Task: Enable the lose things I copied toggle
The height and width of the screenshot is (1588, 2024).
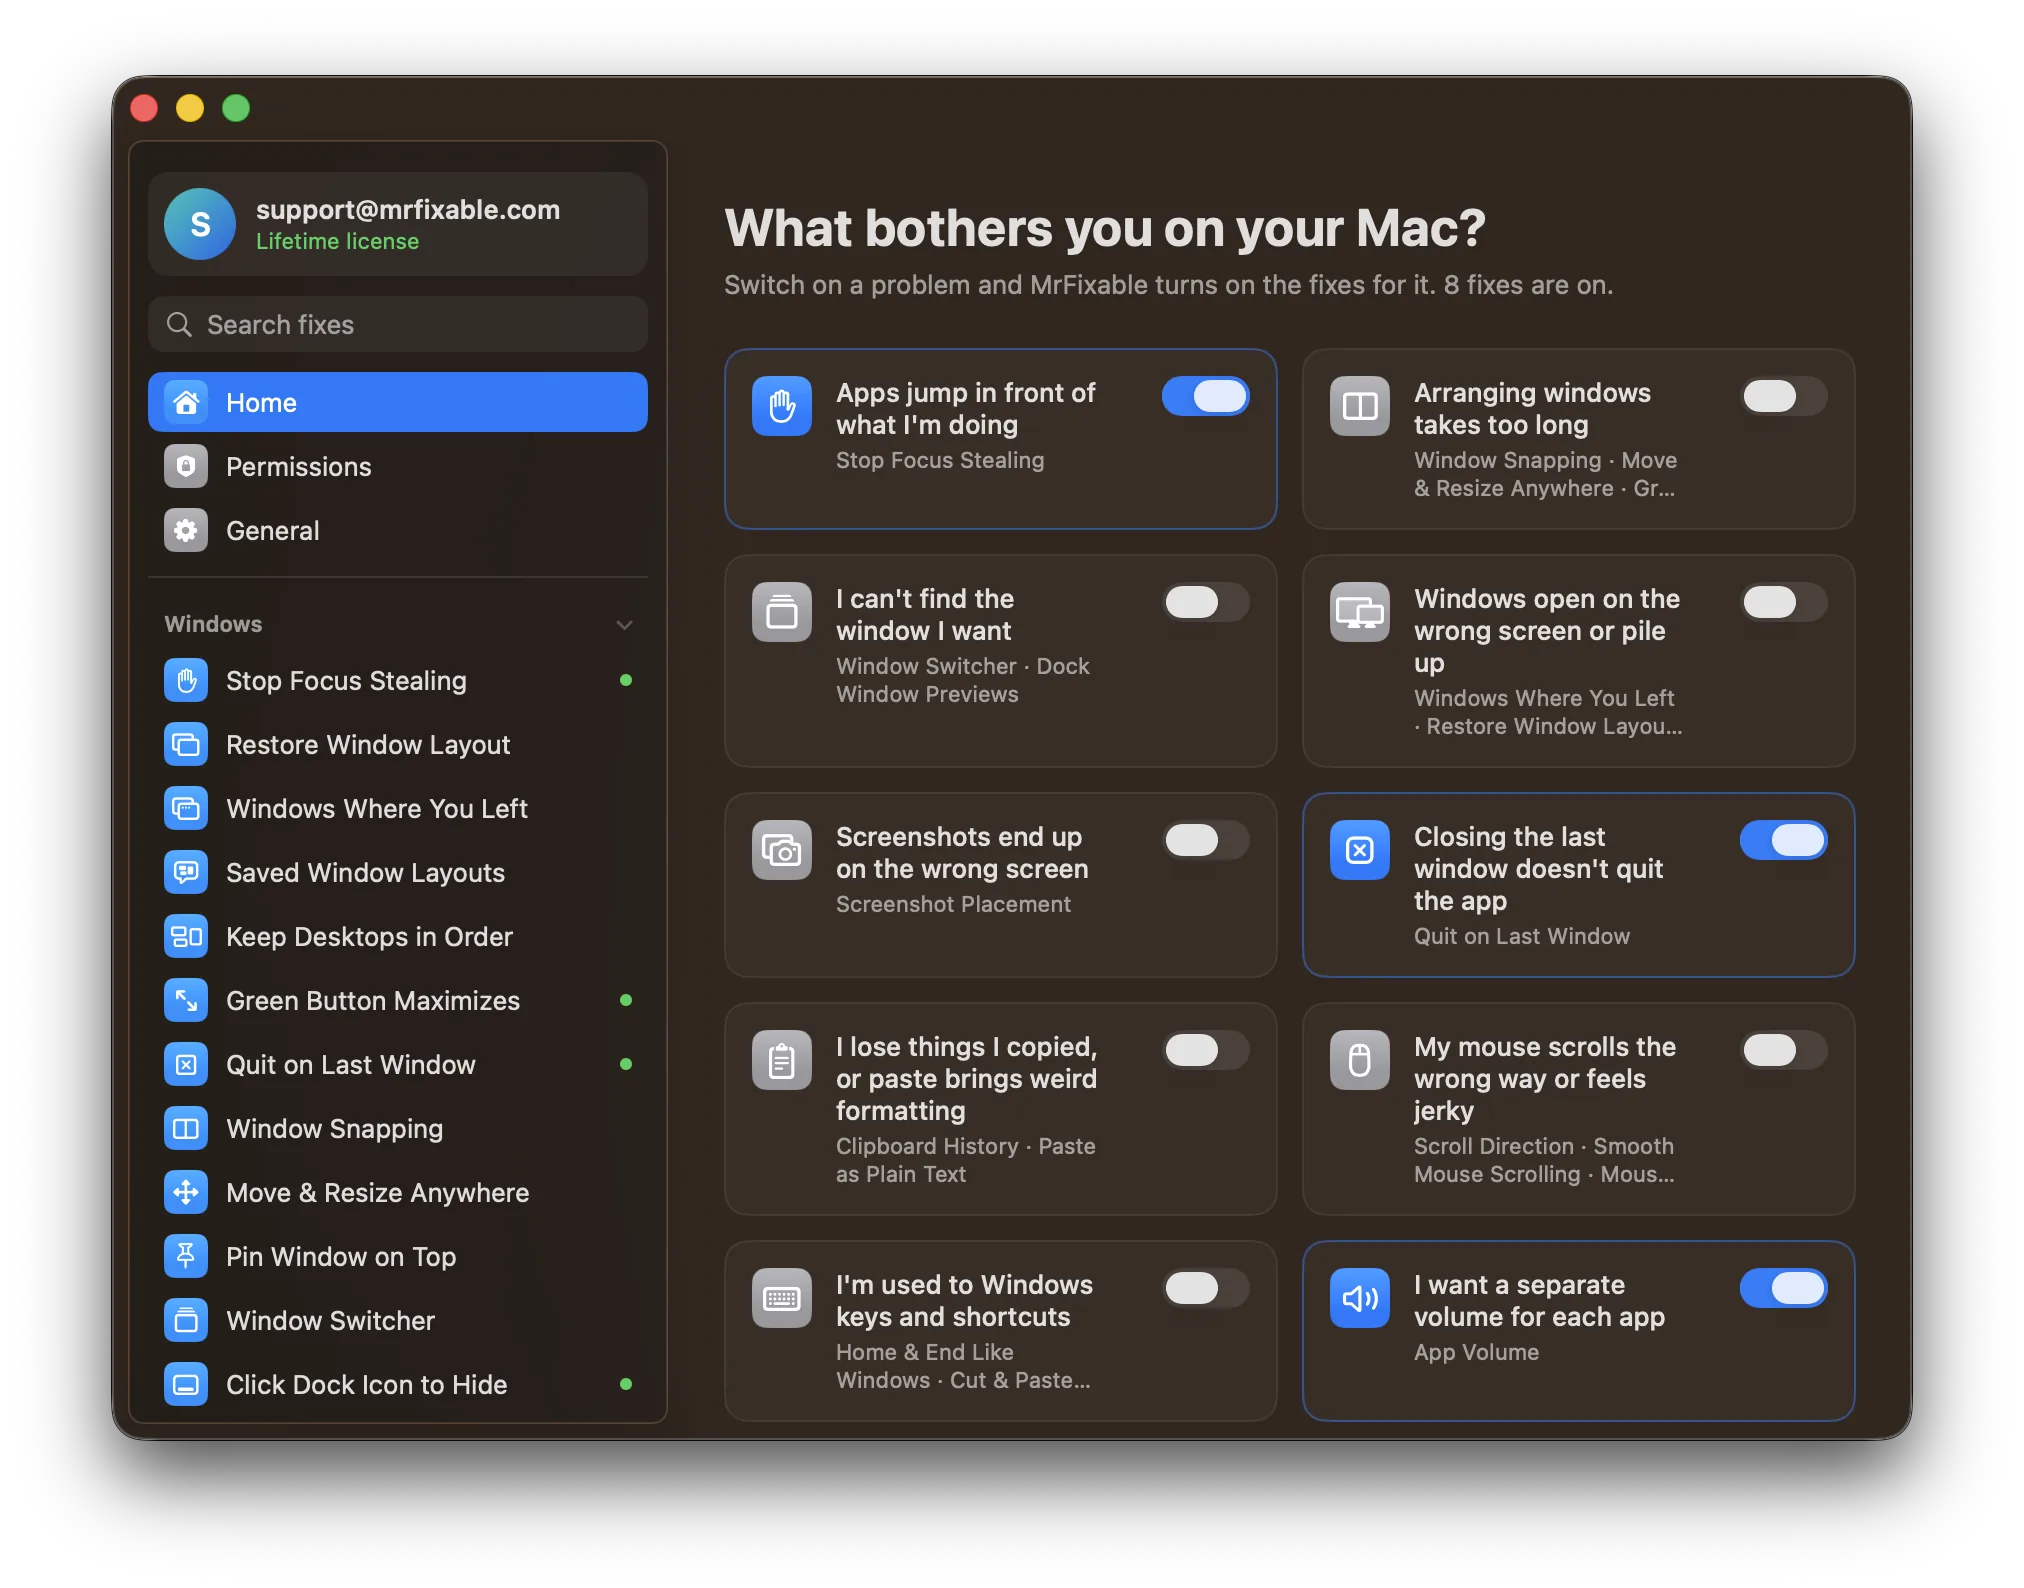Action: (1206, 1050)
